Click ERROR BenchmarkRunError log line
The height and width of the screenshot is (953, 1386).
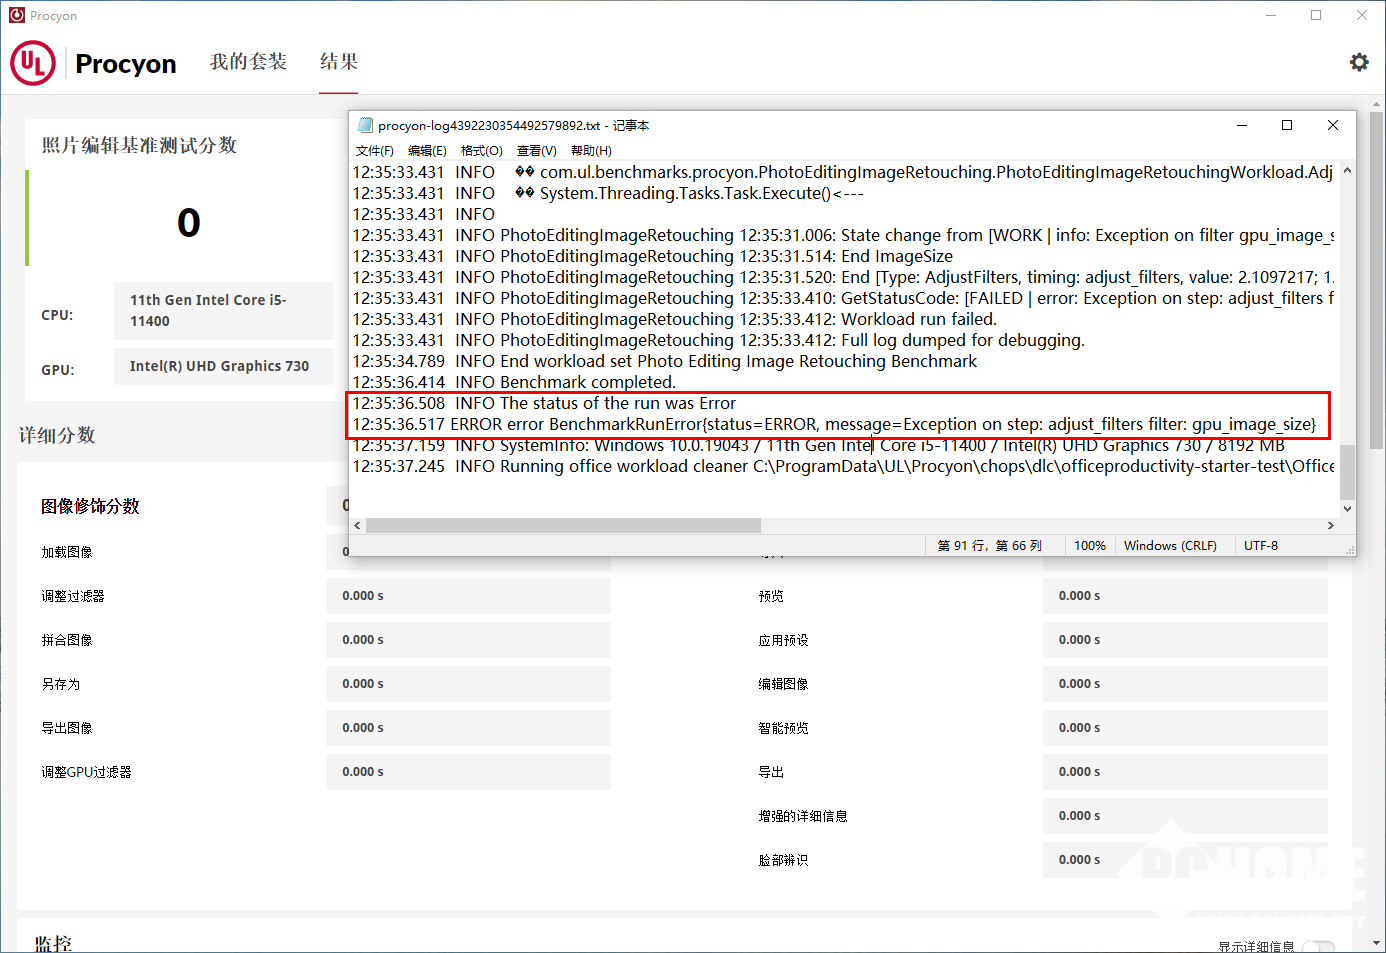(x=834, y=424)
